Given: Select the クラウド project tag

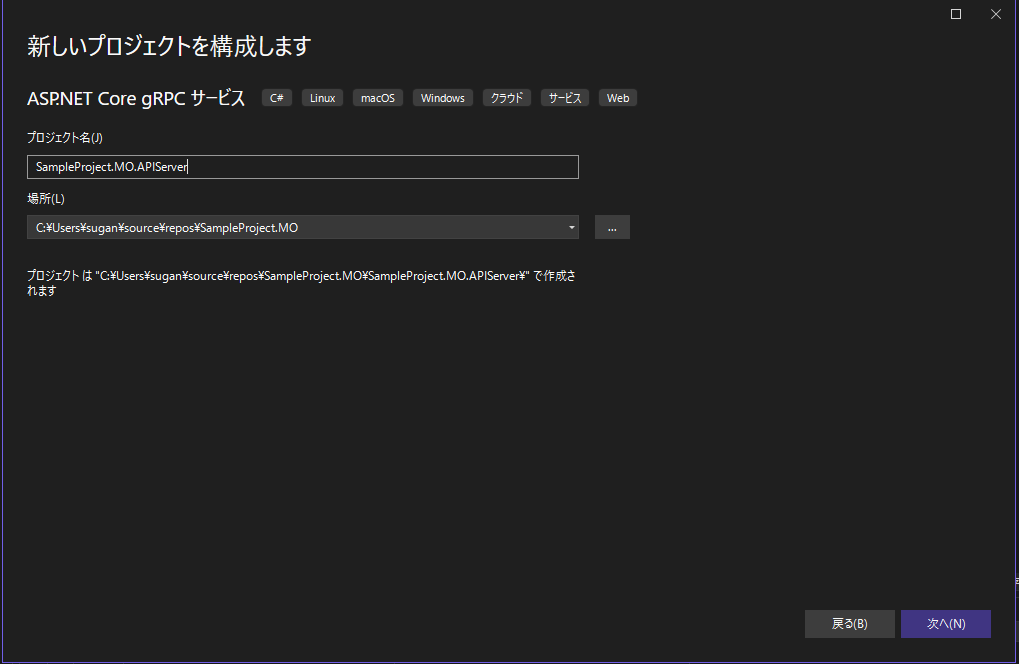Looking at the screenshot, I should click(506, 97).
